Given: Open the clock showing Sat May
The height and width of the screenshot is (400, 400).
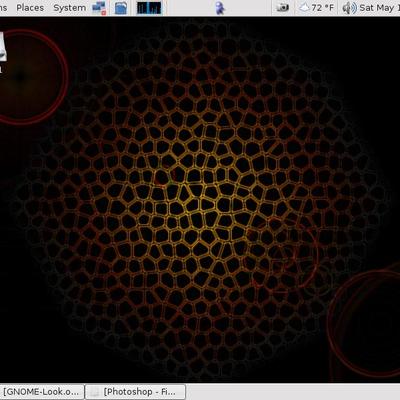Looking at the screenshot, I should (x=379, y=8).
